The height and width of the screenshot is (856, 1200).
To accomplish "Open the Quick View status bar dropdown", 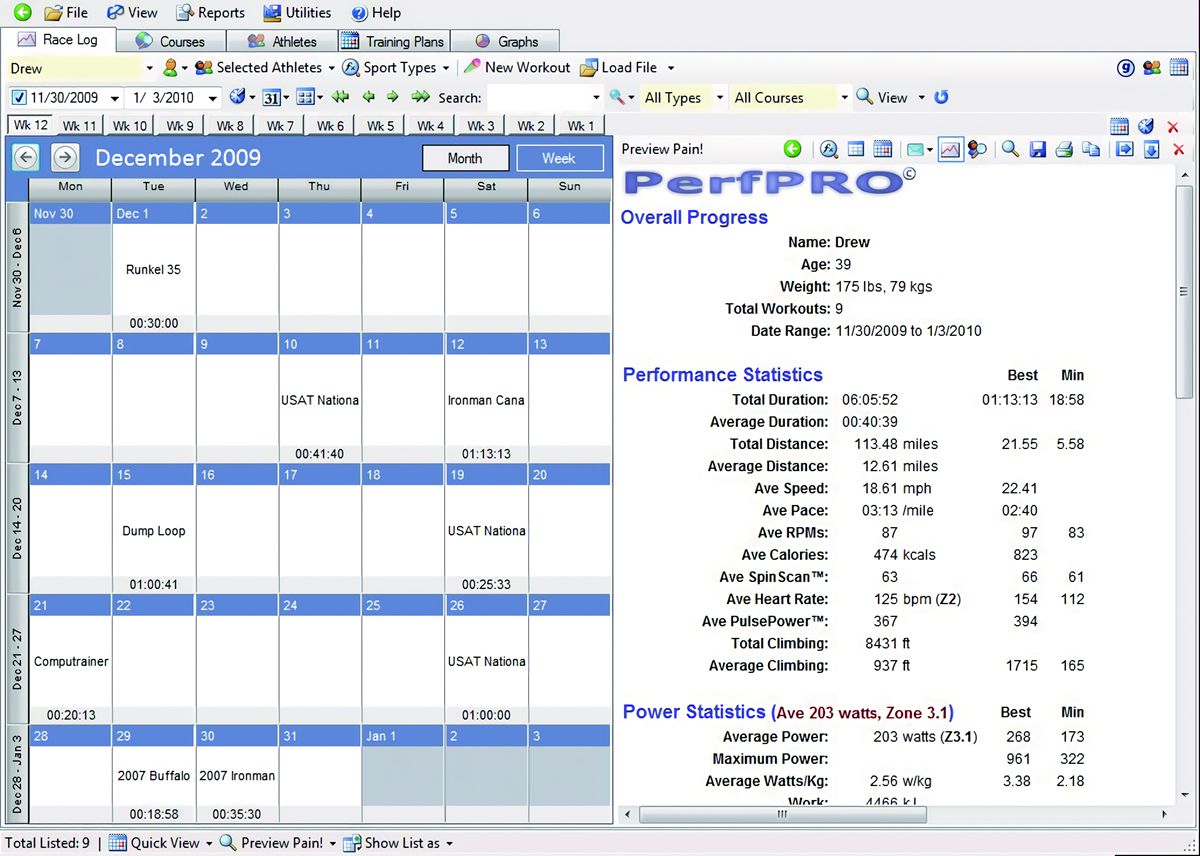I will click(x=160, y=843).
